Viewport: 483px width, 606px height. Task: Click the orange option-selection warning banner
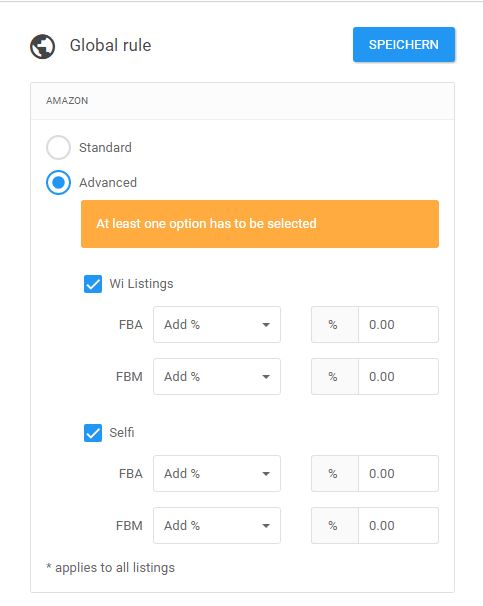click(260, 224)
